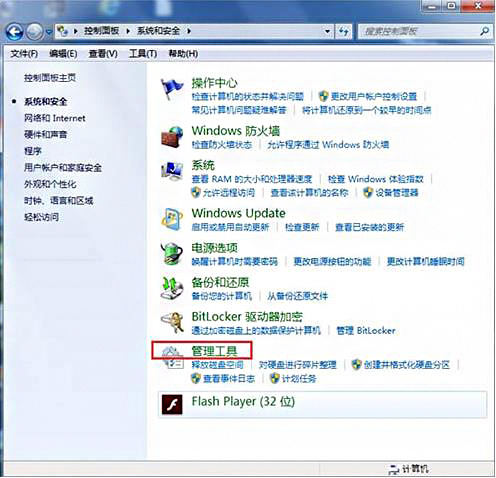Open 将计算机还原到一个较早的时间点

(x=367, y=110)
